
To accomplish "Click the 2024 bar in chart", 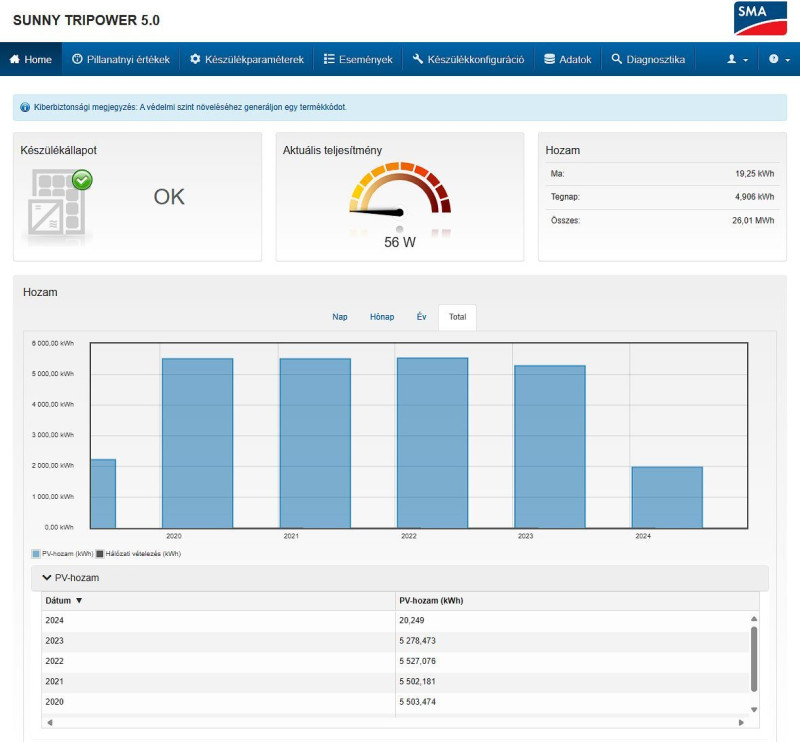I will (667, 498).
